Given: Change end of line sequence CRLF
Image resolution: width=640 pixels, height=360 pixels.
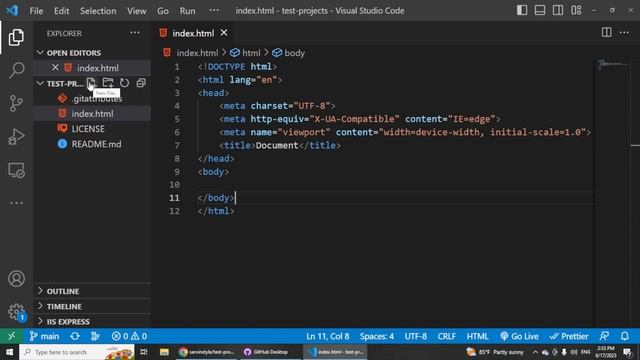Looking at the screenshot, I should pos(446,336).
